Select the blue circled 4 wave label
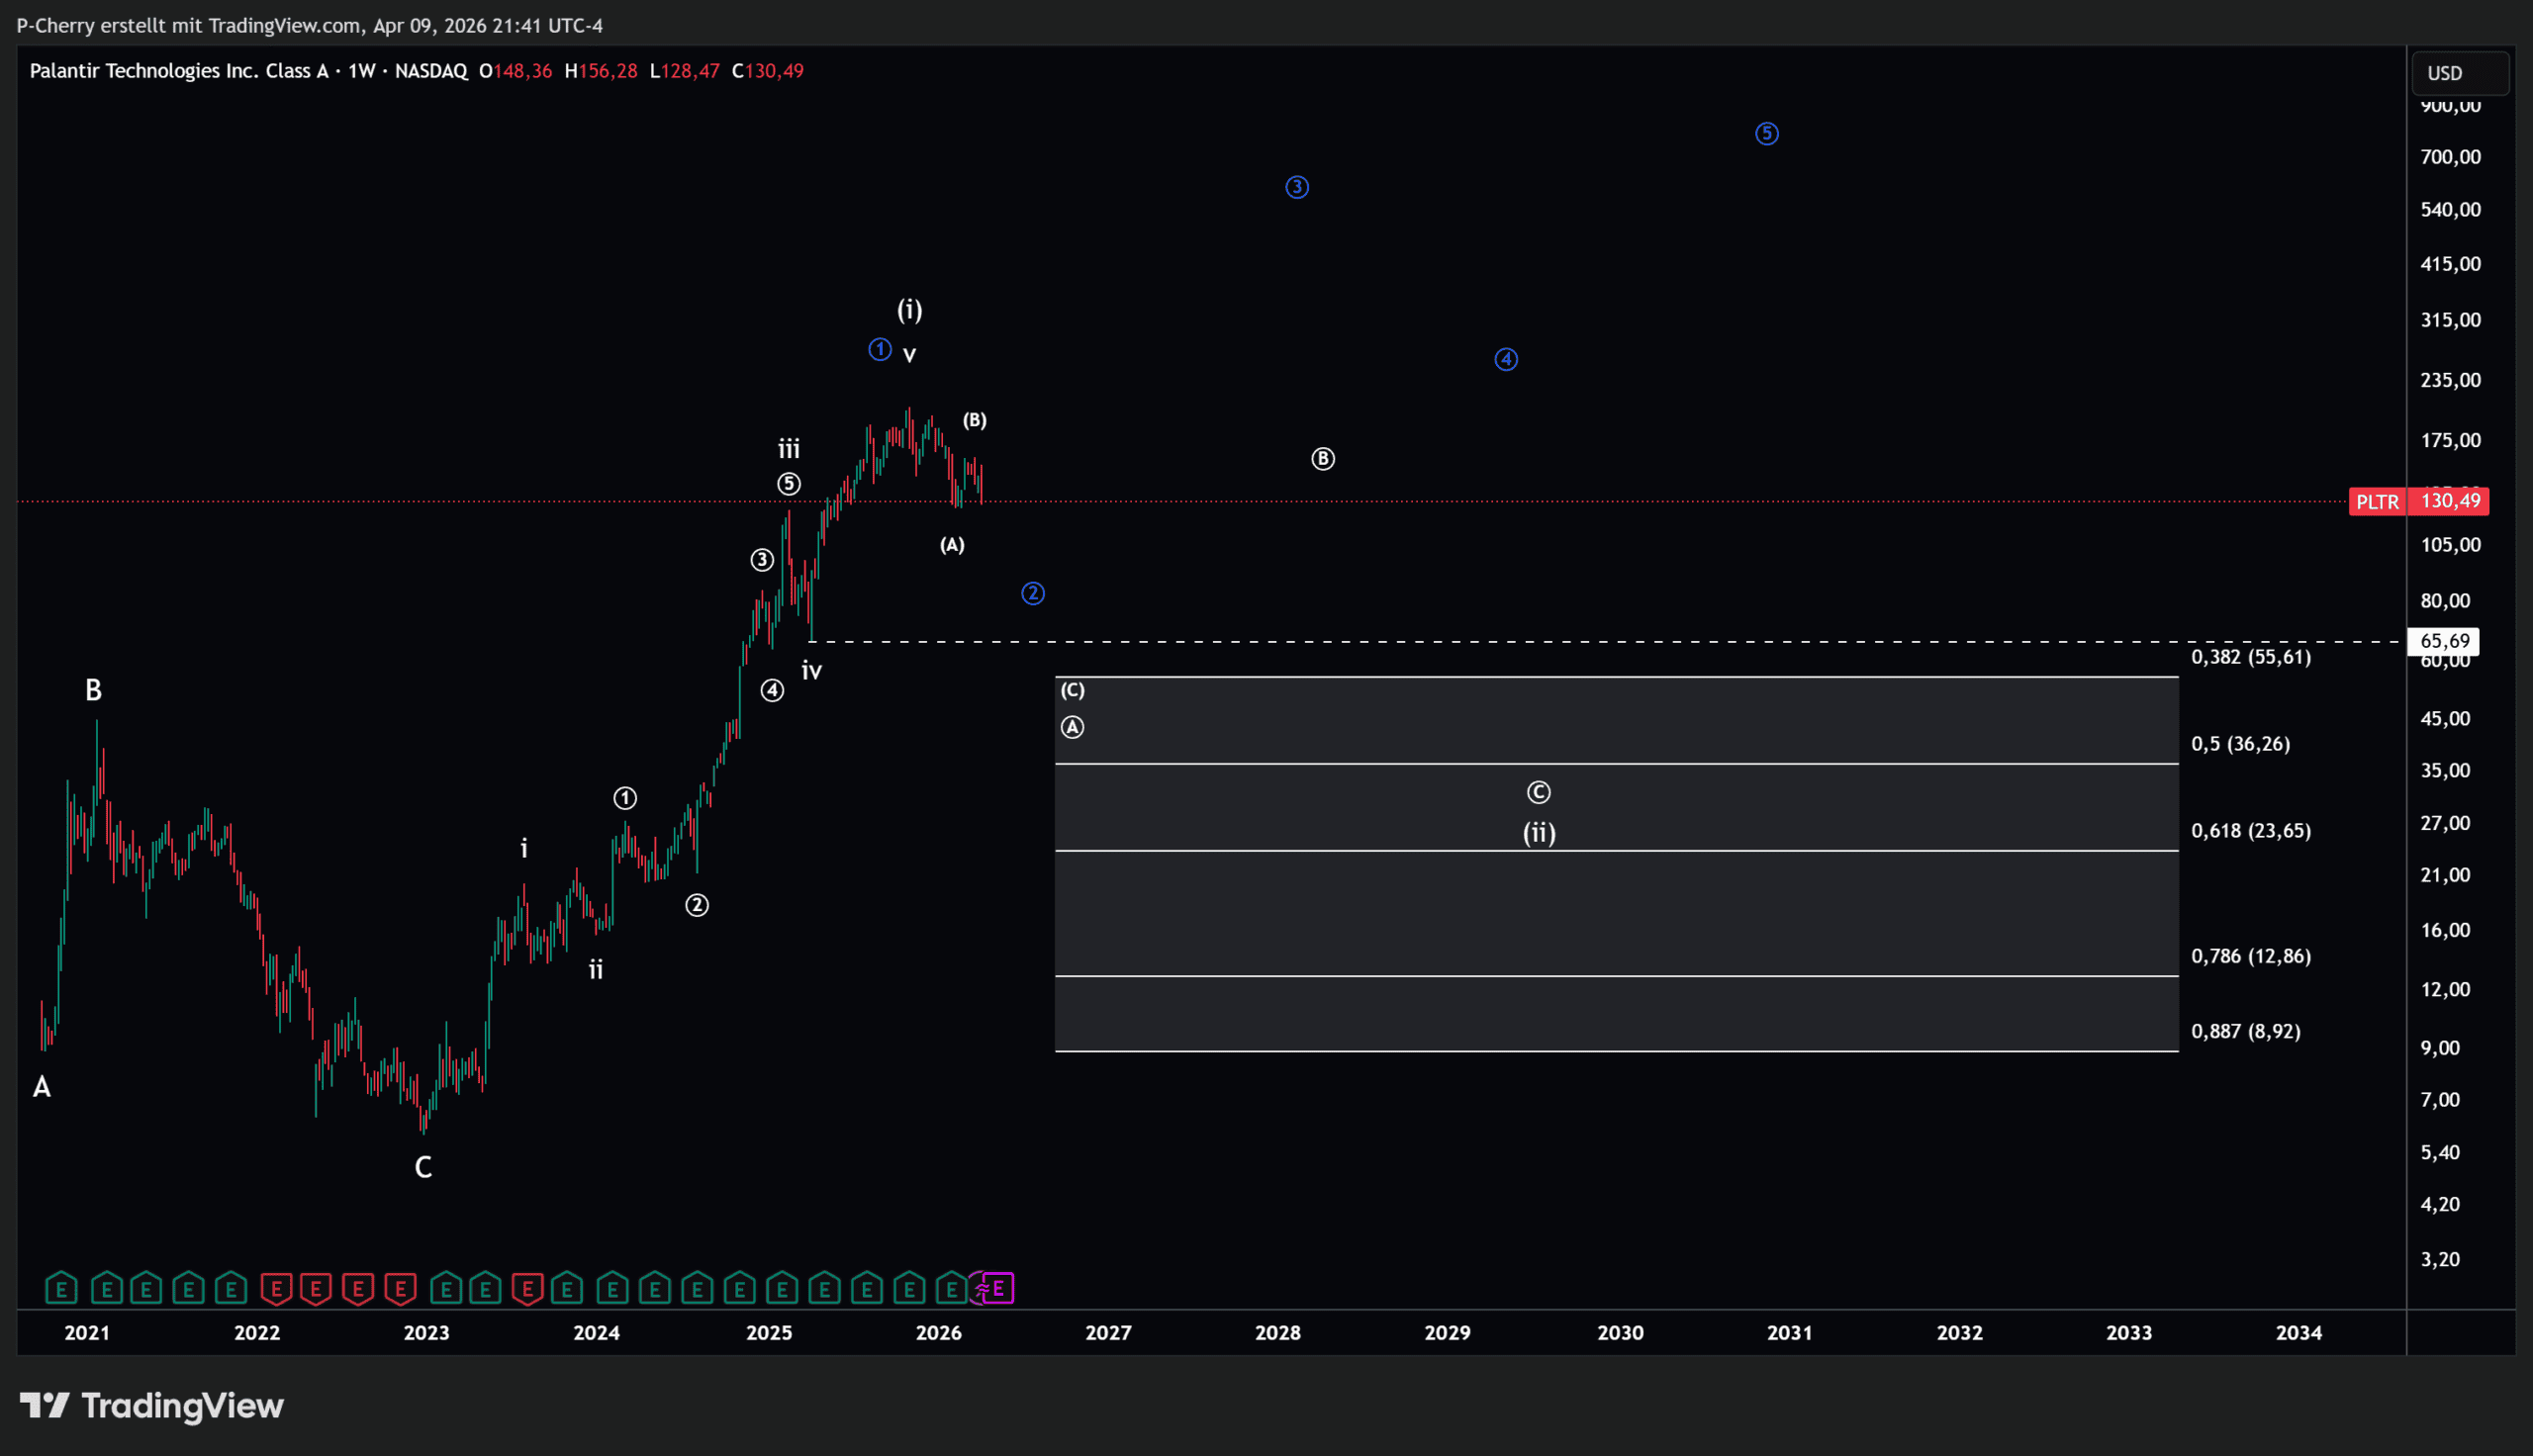The image size is (2533, 1456). [x=1506, y=359]
